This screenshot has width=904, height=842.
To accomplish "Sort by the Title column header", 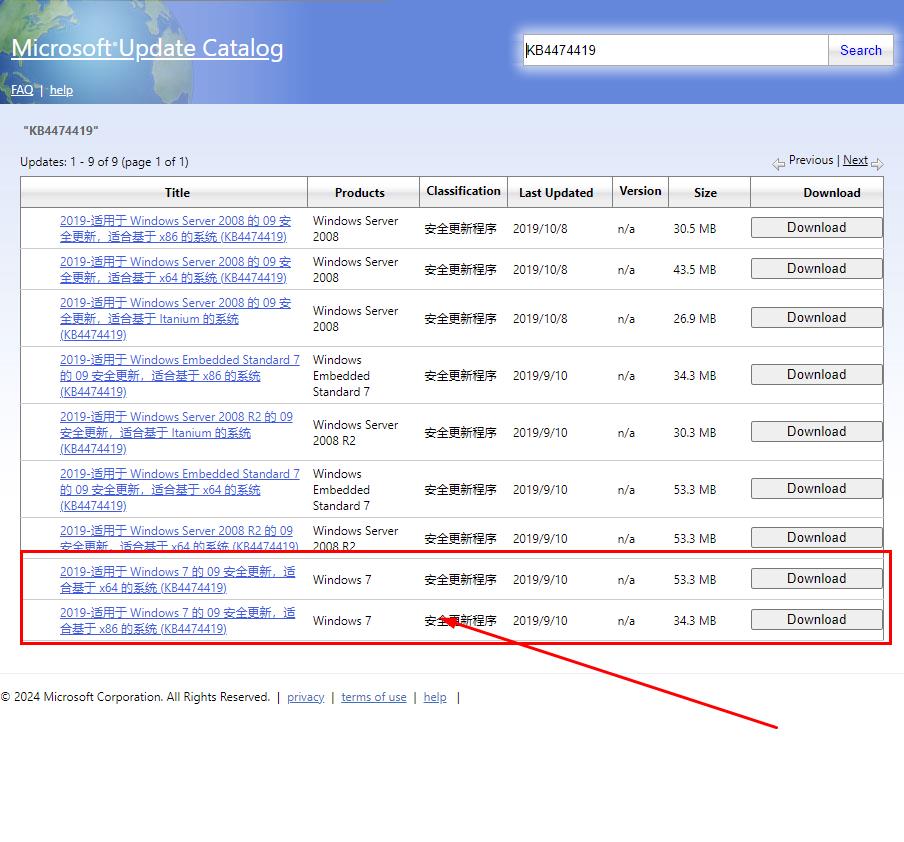I will [177, 193].
